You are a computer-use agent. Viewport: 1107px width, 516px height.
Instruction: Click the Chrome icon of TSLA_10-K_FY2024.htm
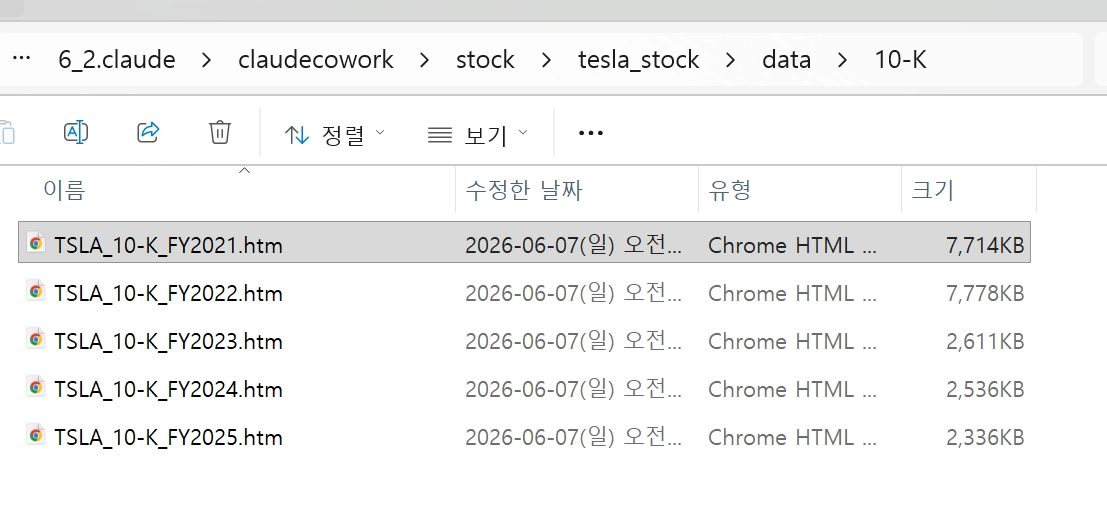(x=35, y=388)
